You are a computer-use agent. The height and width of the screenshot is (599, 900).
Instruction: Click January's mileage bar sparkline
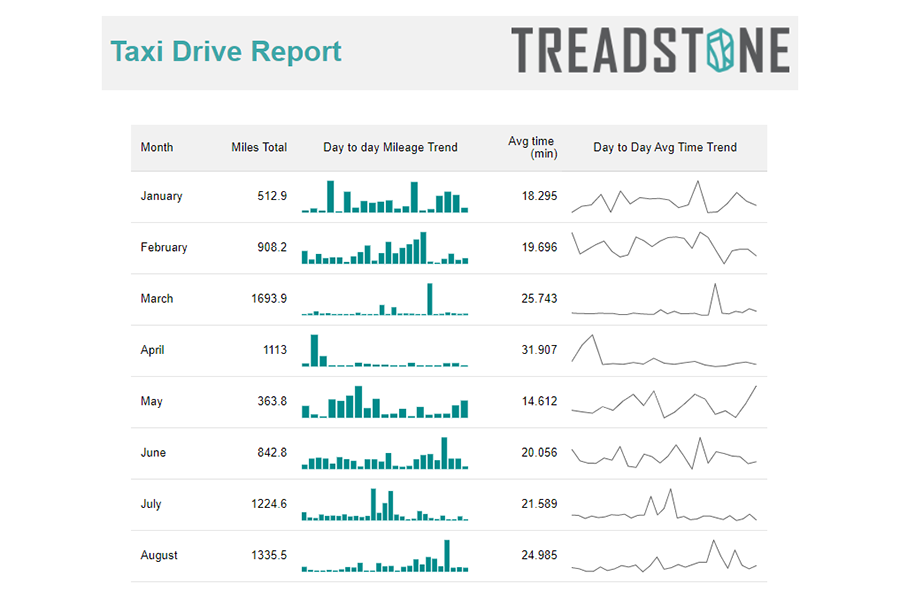[x=385, y=196]
